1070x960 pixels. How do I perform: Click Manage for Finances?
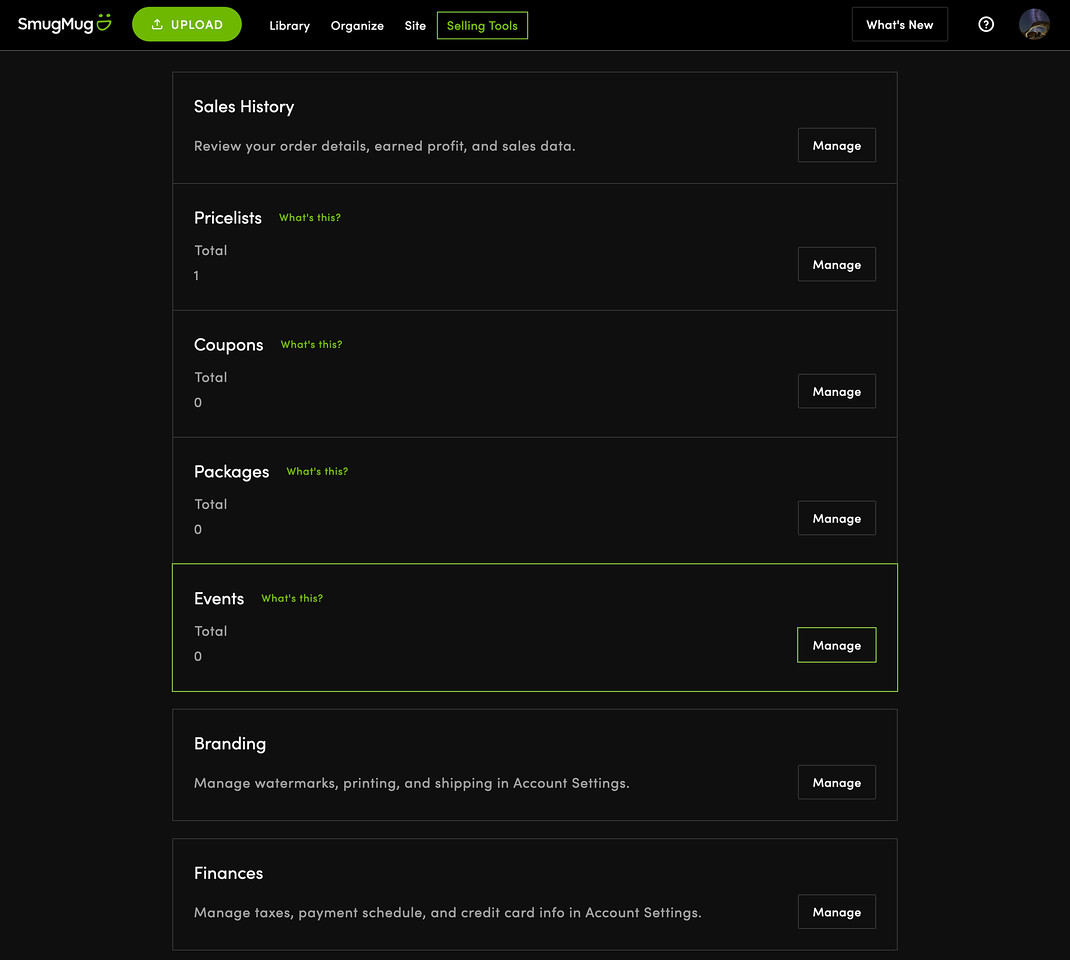click(836, 912)
